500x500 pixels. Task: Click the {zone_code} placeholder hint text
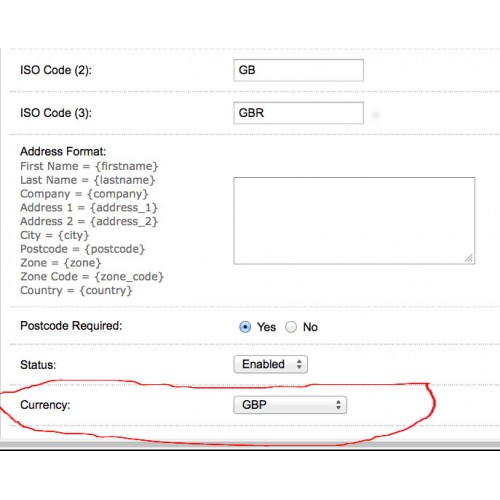tap(129, 277)
